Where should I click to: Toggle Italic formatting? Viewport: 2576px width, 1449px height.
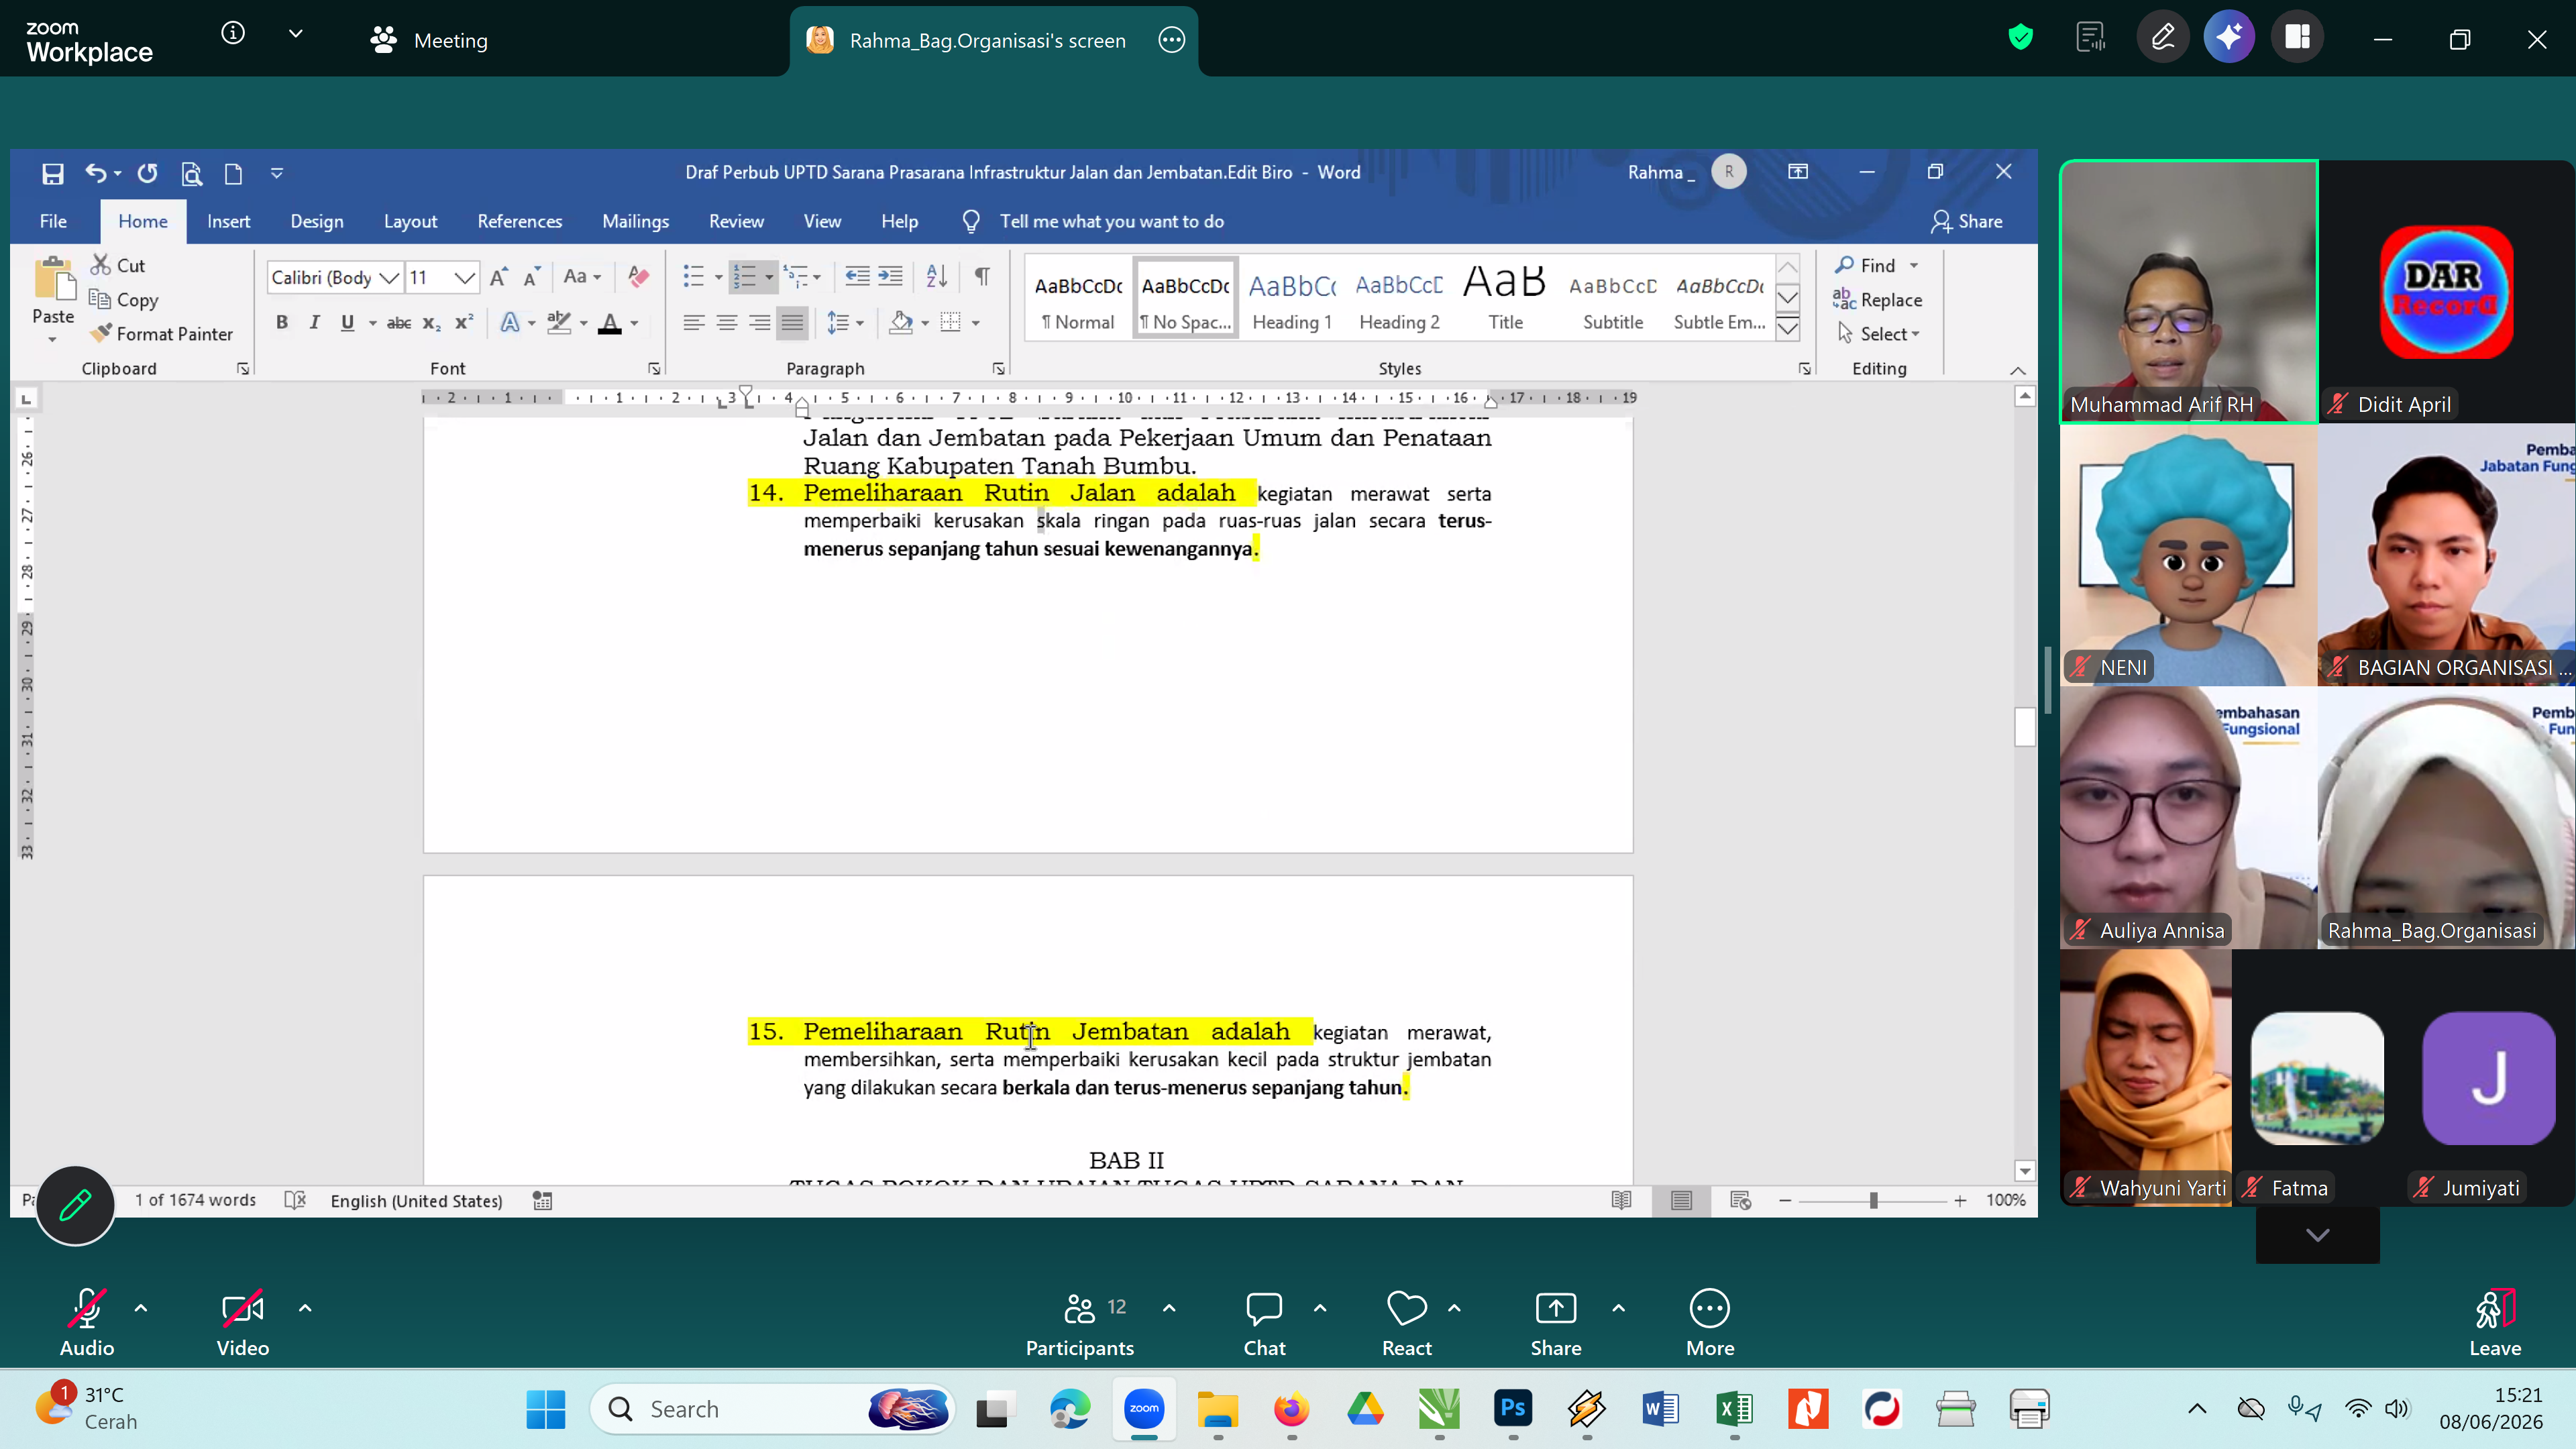[314, 322]
